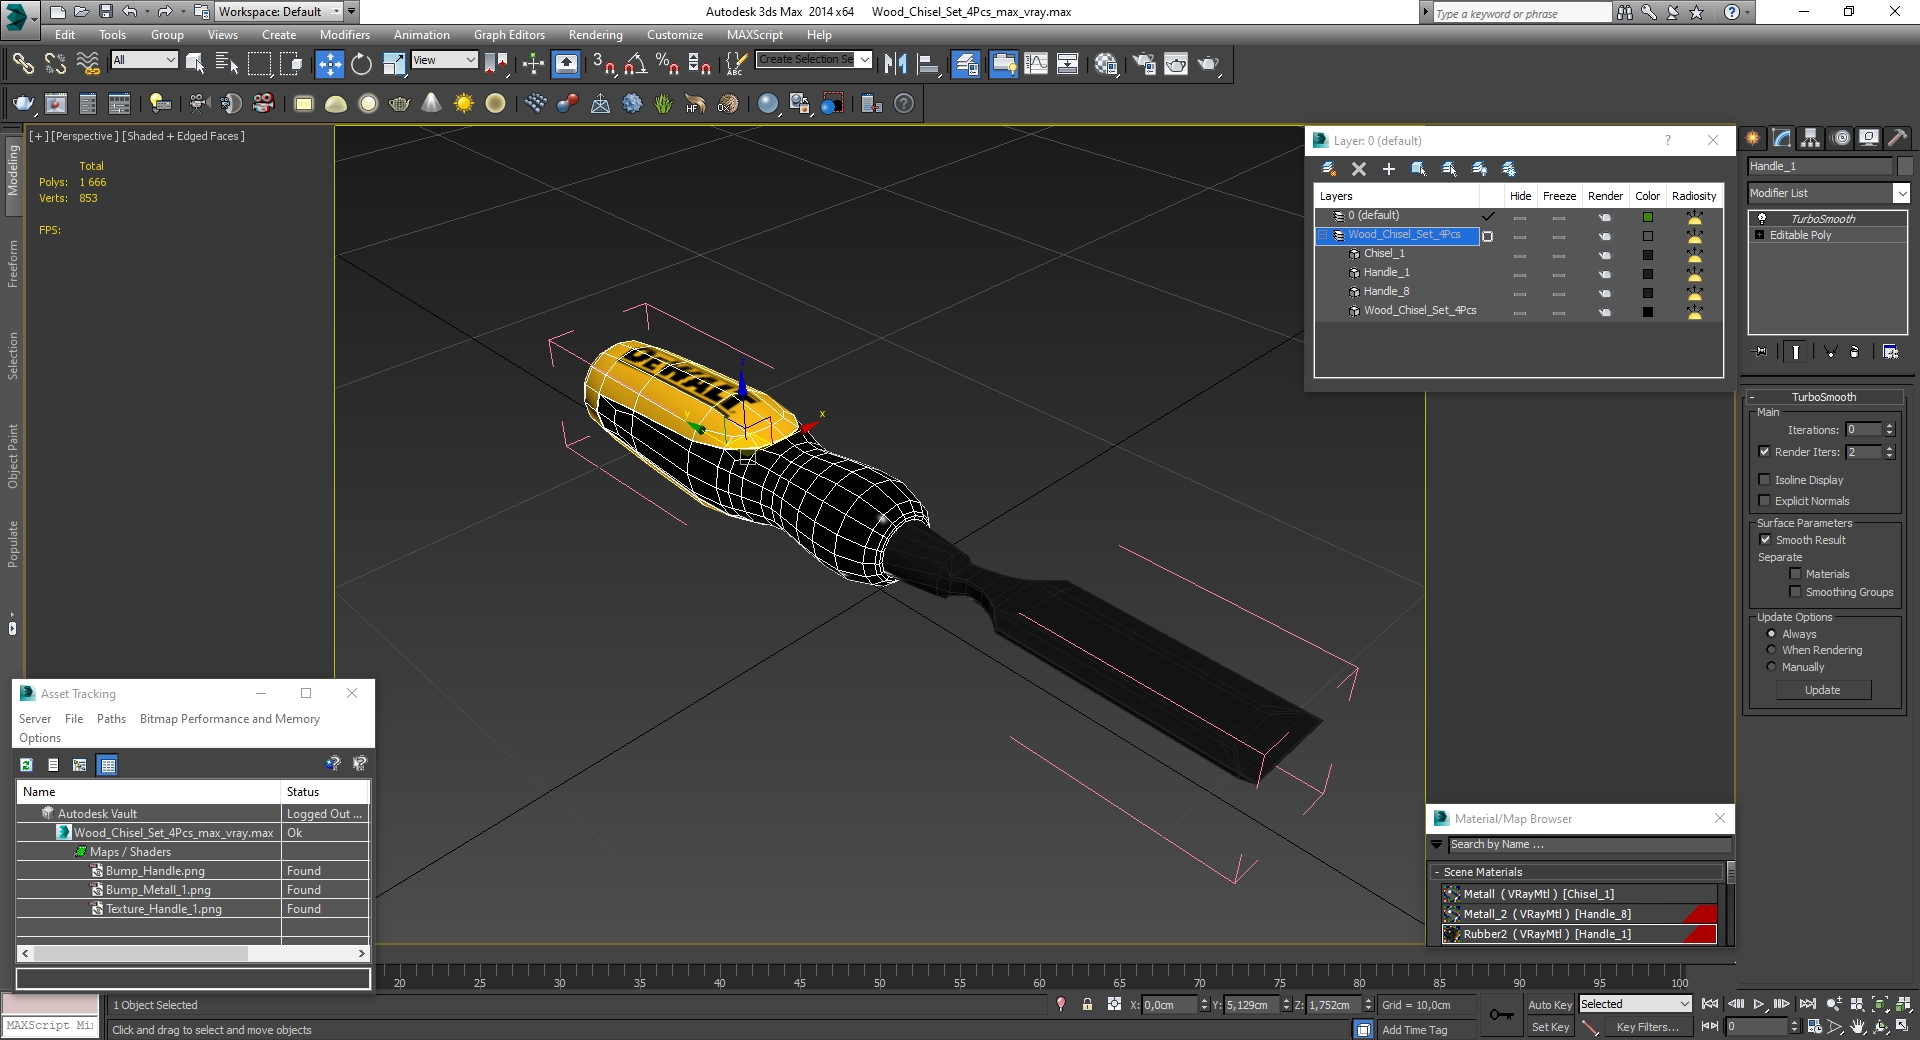The height and width of the screenshot is (1040, 1920).
Task: Open the Selected key filter dropdown
Action: [1635, 1004]
